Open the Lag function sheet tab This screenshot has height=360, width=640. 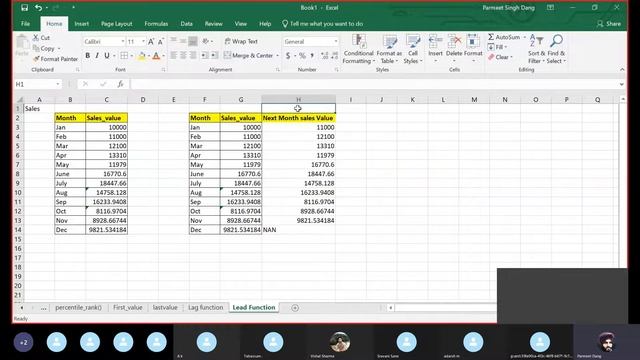pos(205,307)
